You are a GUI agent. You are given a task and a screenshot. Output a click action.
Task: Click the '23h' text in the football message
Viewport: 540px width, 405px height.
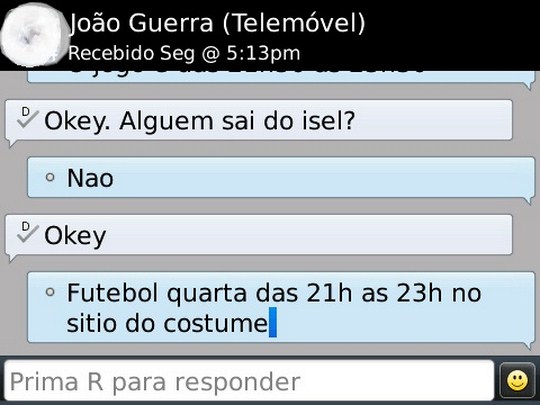(419, 293)
